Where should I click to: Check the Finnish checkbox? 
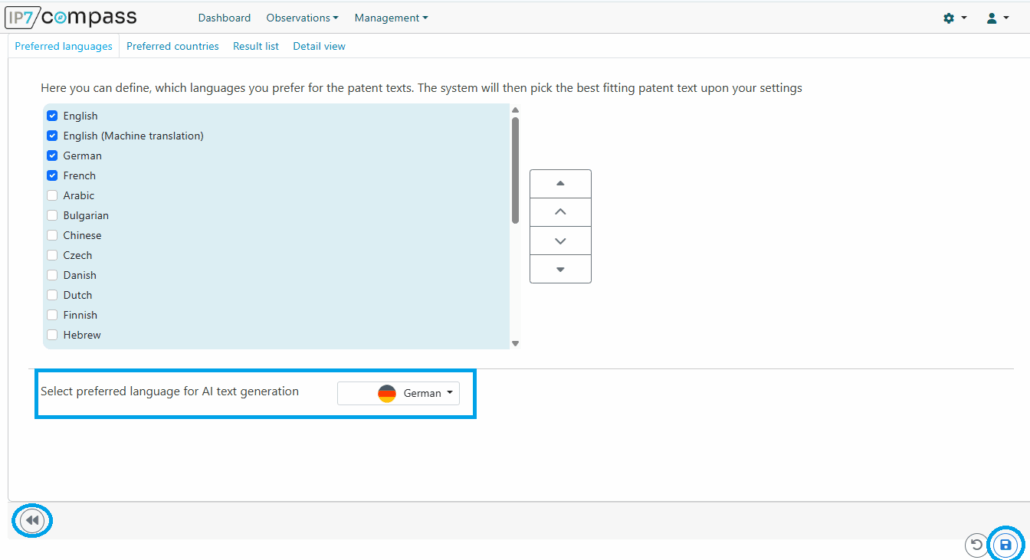click(52, 315)
